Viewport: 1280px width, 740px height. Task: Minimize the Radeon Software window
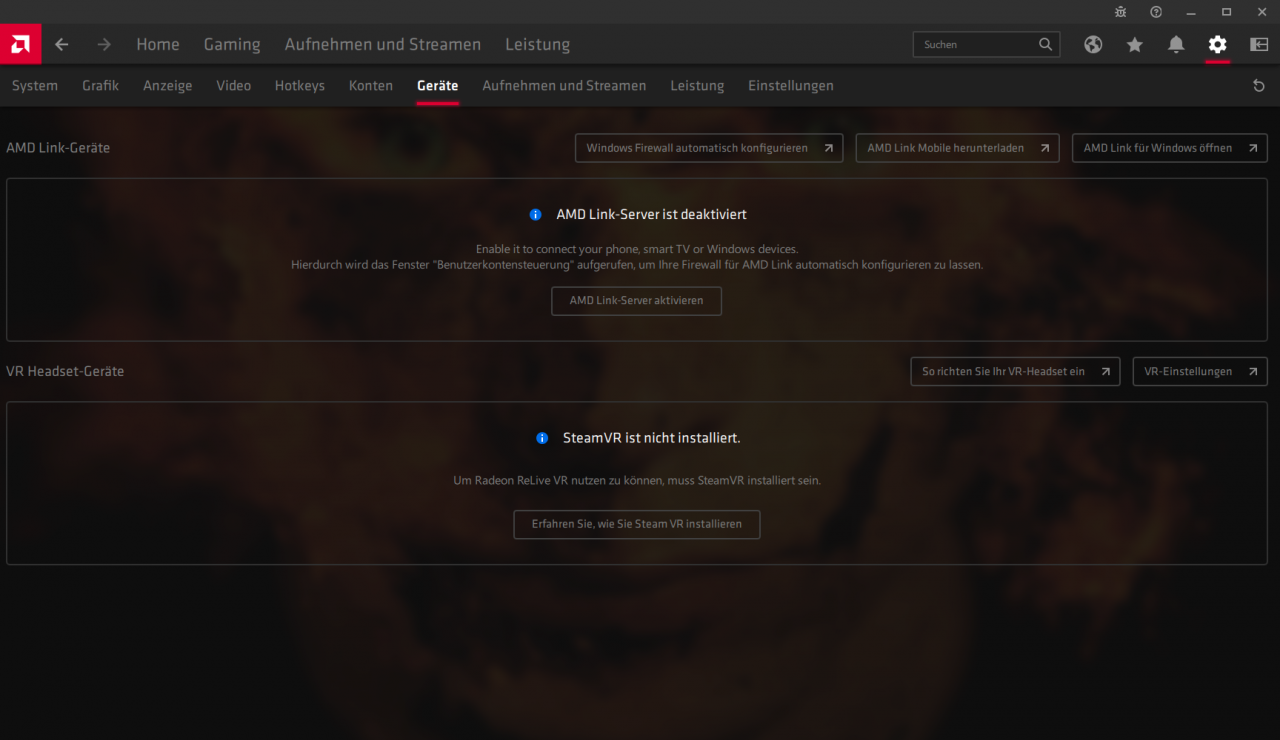click(1191, 12)
